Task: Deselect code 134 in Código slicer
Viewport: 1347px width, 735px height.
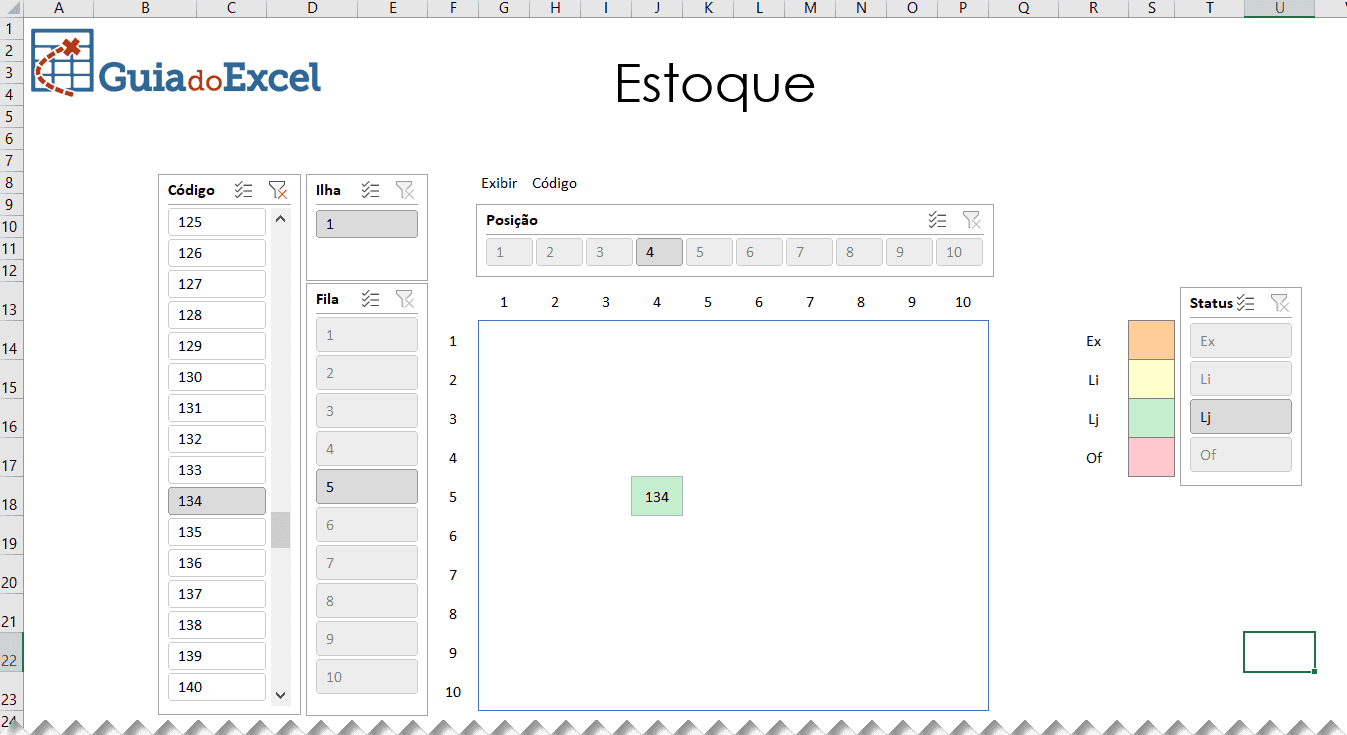Action: pyautogui.click(x=217, y=501)
